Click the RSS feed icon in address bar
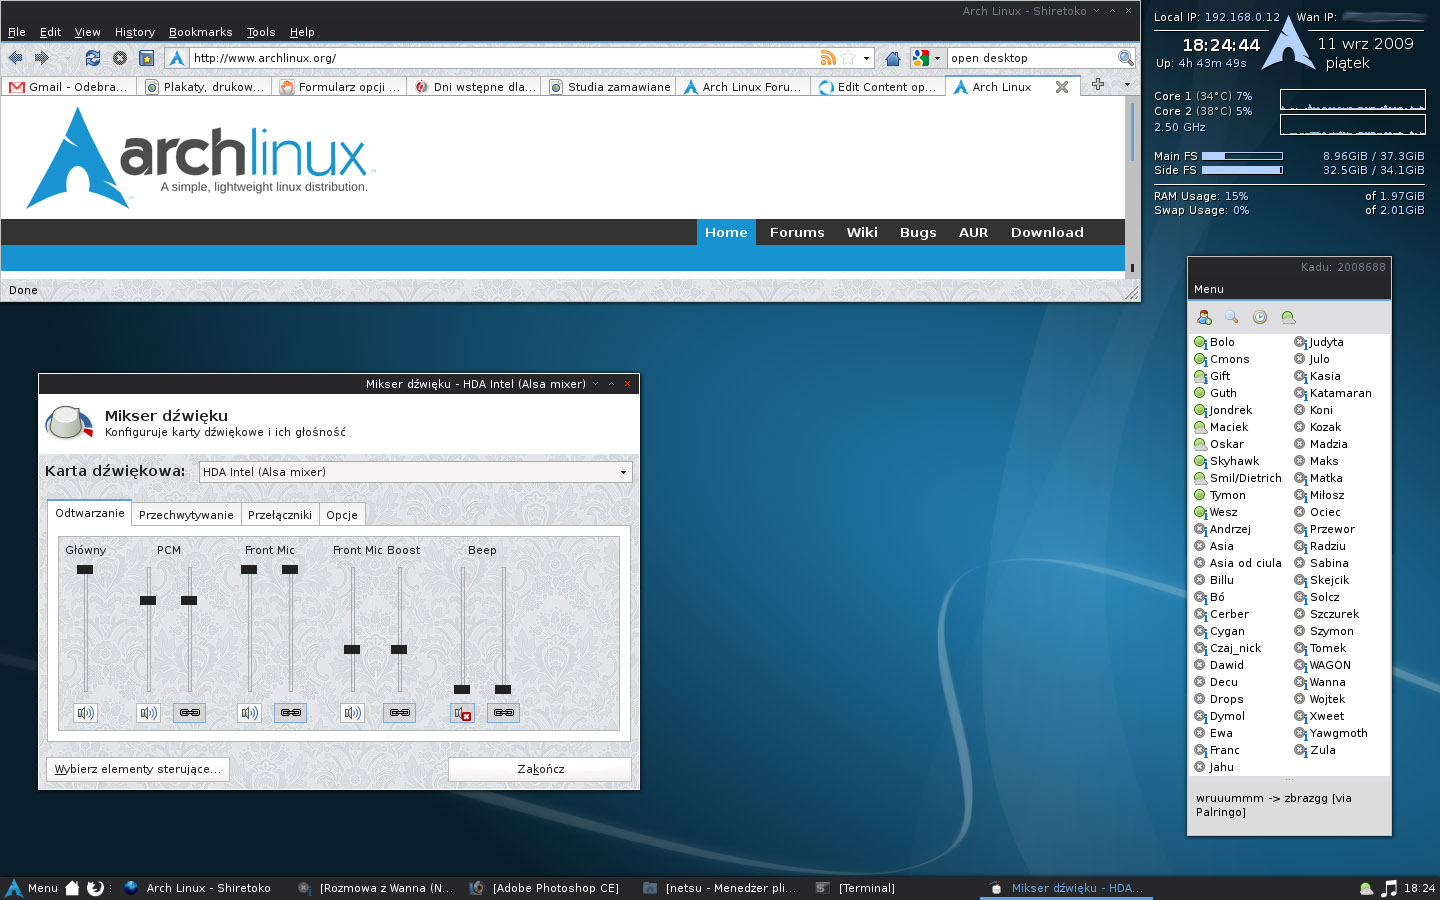 [x=828, y=58]
